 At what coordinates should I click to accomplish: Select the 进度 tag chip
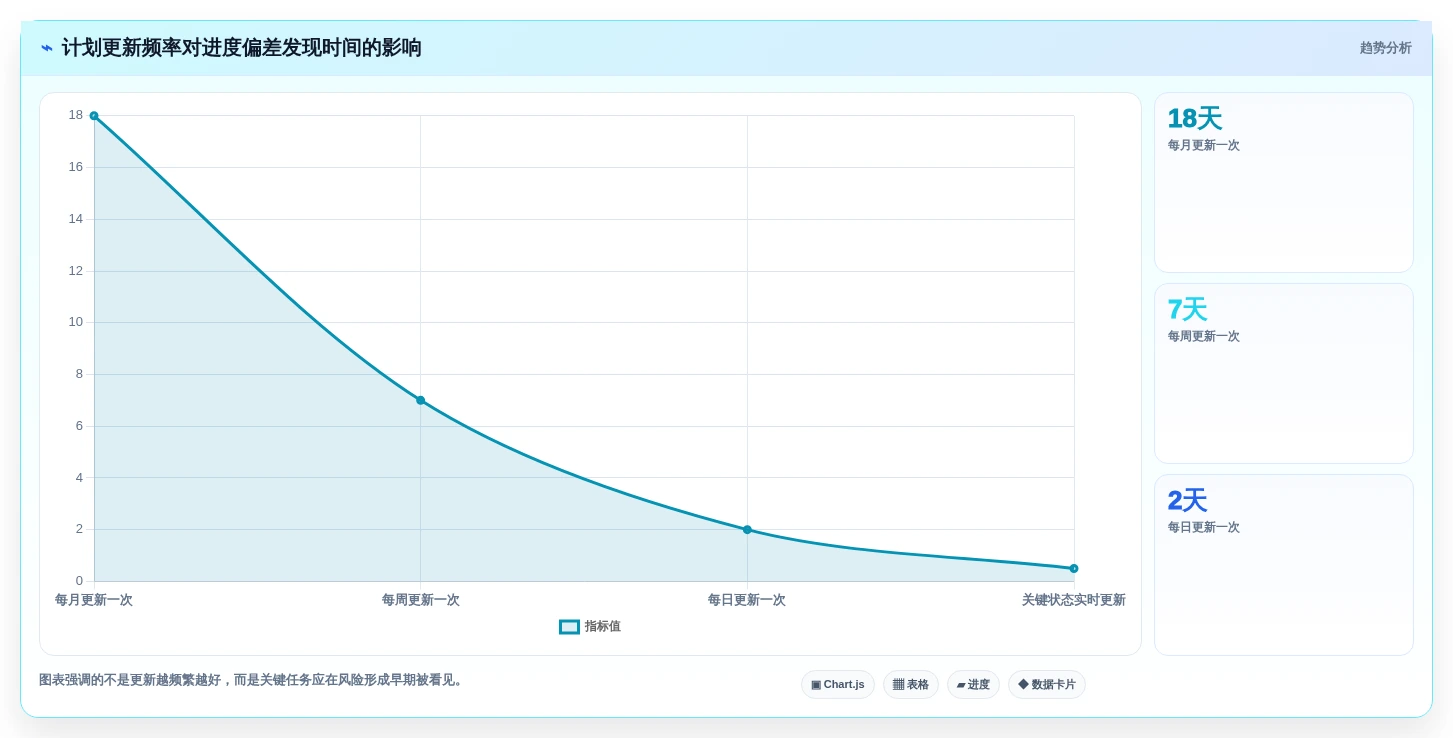point(973,685)
